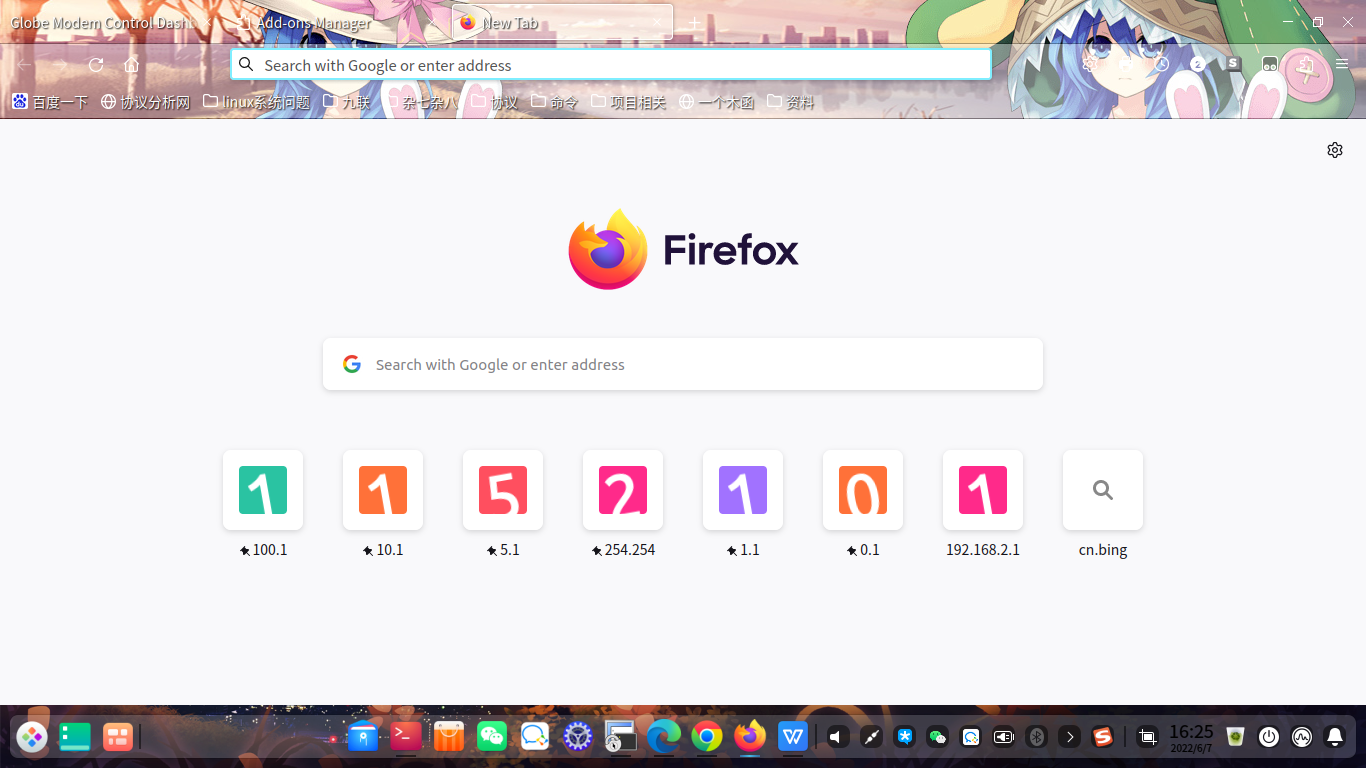Expand the hidden tray icons arrow
This screenshot has width=1366, height=768.
click(x=1069, y=737)
